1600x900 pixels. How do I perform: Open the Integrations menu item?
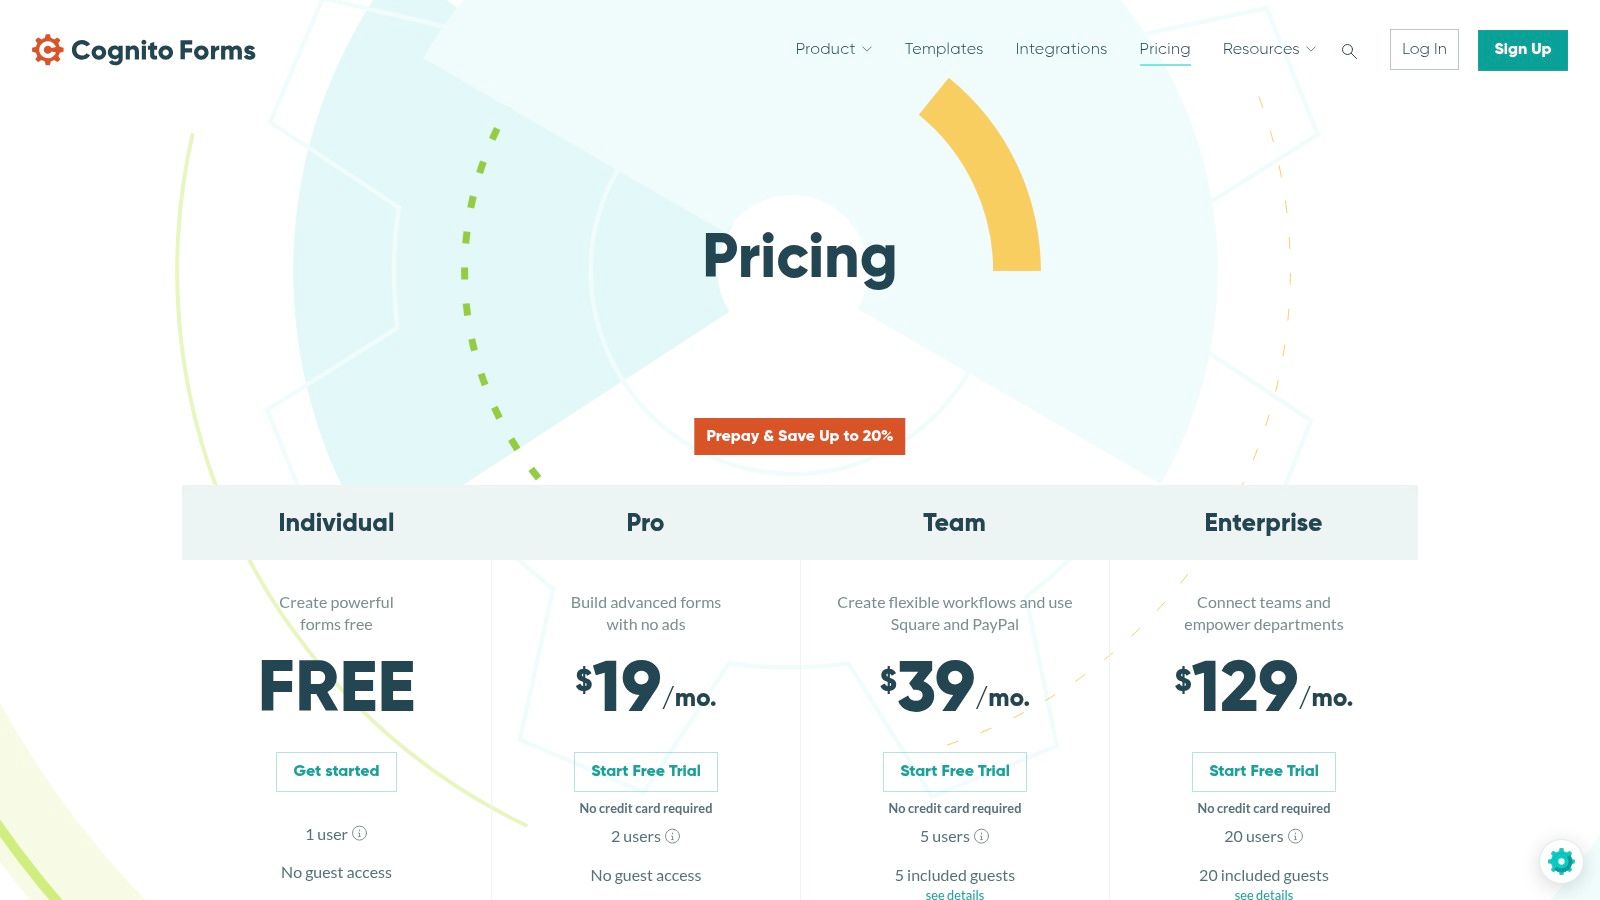pyautogui.click(x=1061, y=49)
